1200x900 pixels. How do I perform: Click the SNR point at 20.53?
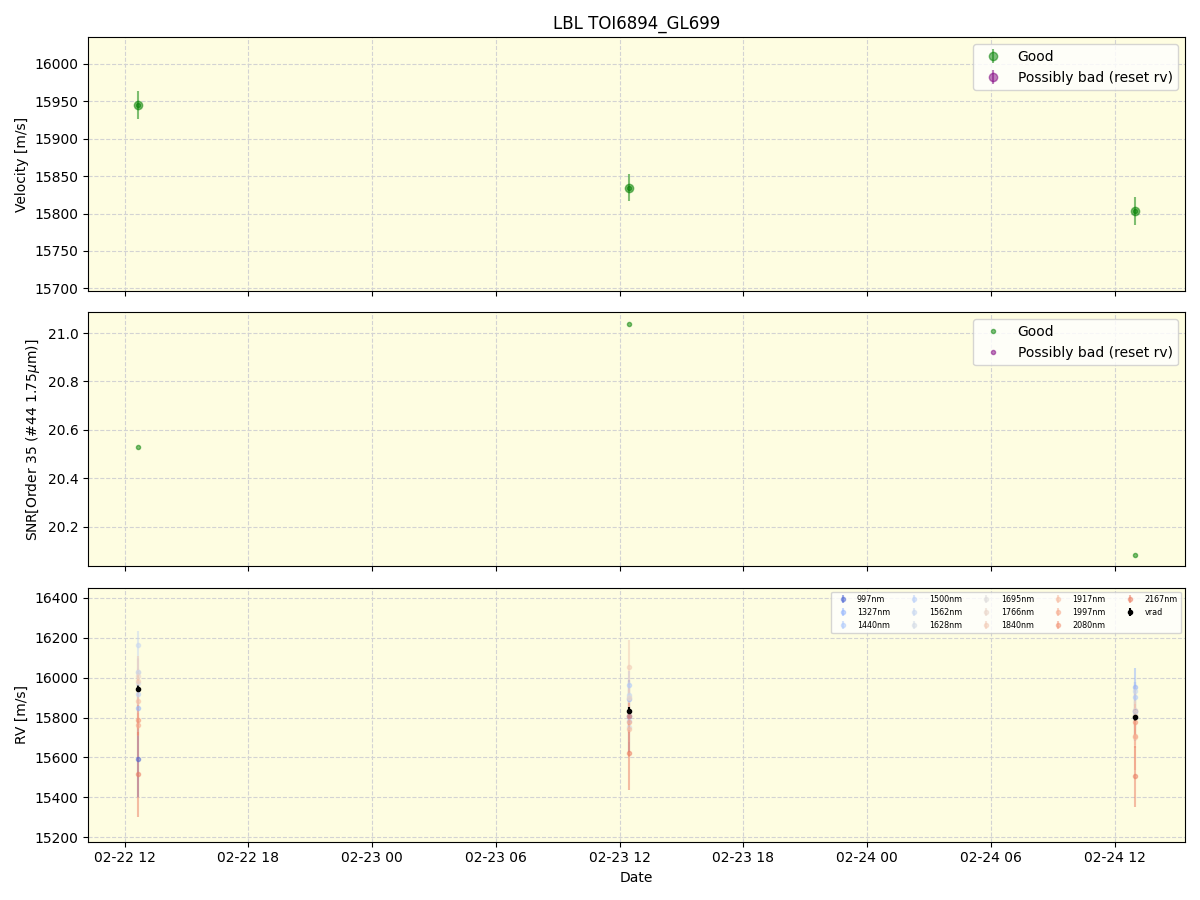pos(138,447)
